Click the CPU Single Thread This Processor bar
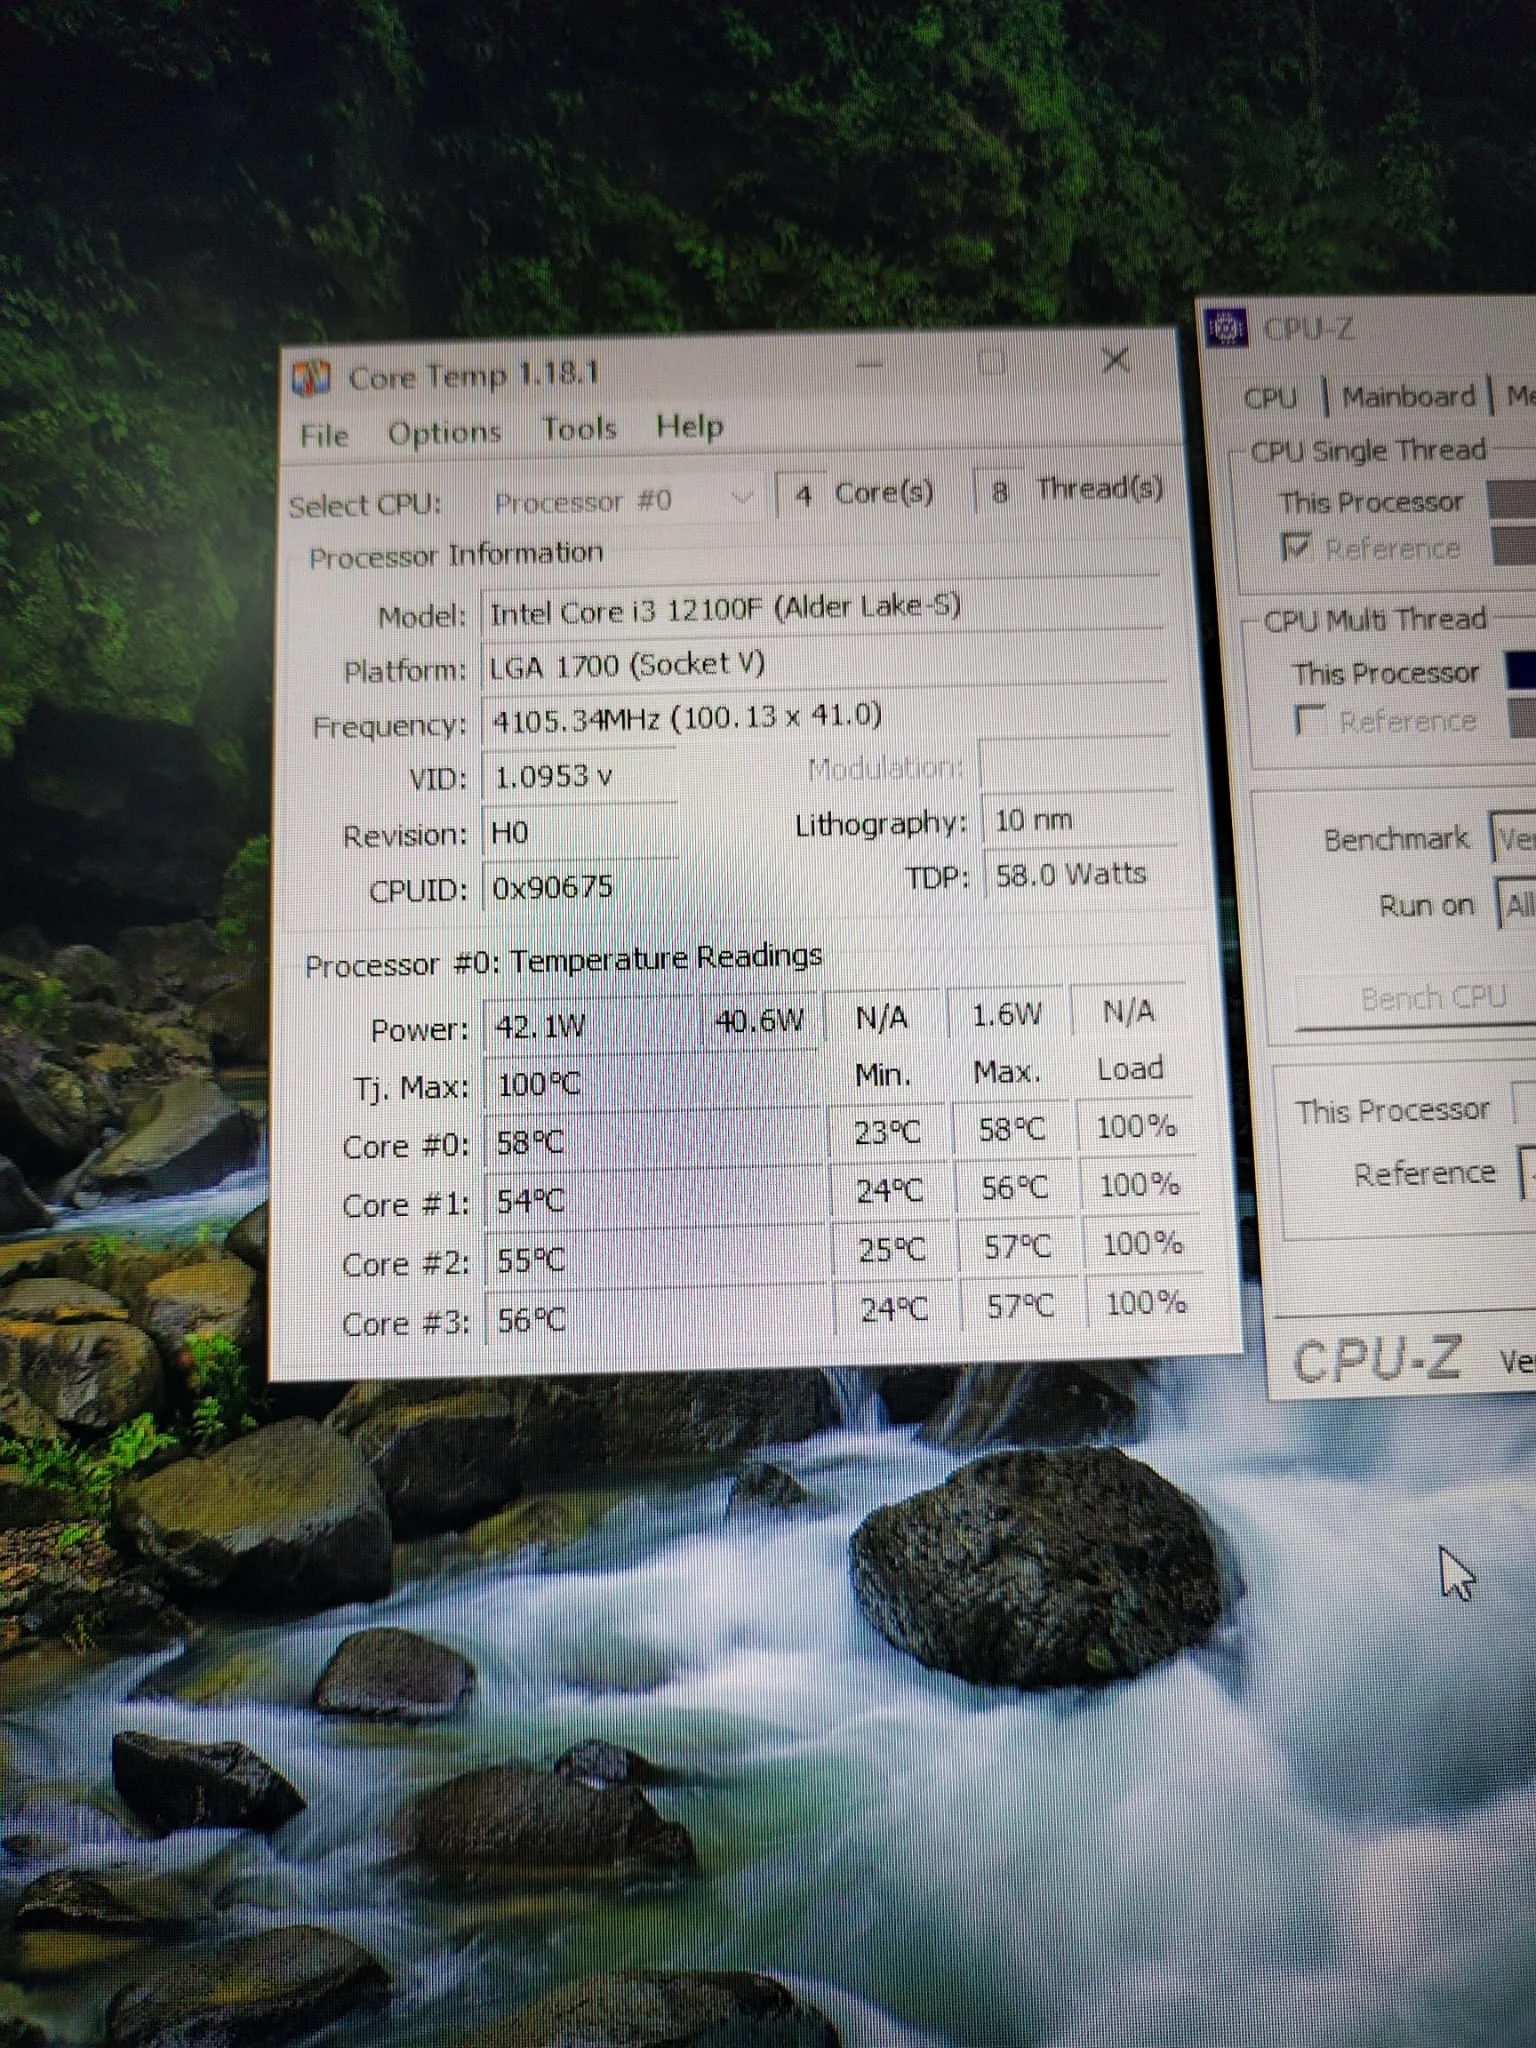This screenshot has height=2048, width=1536. tap(1512, 499)
